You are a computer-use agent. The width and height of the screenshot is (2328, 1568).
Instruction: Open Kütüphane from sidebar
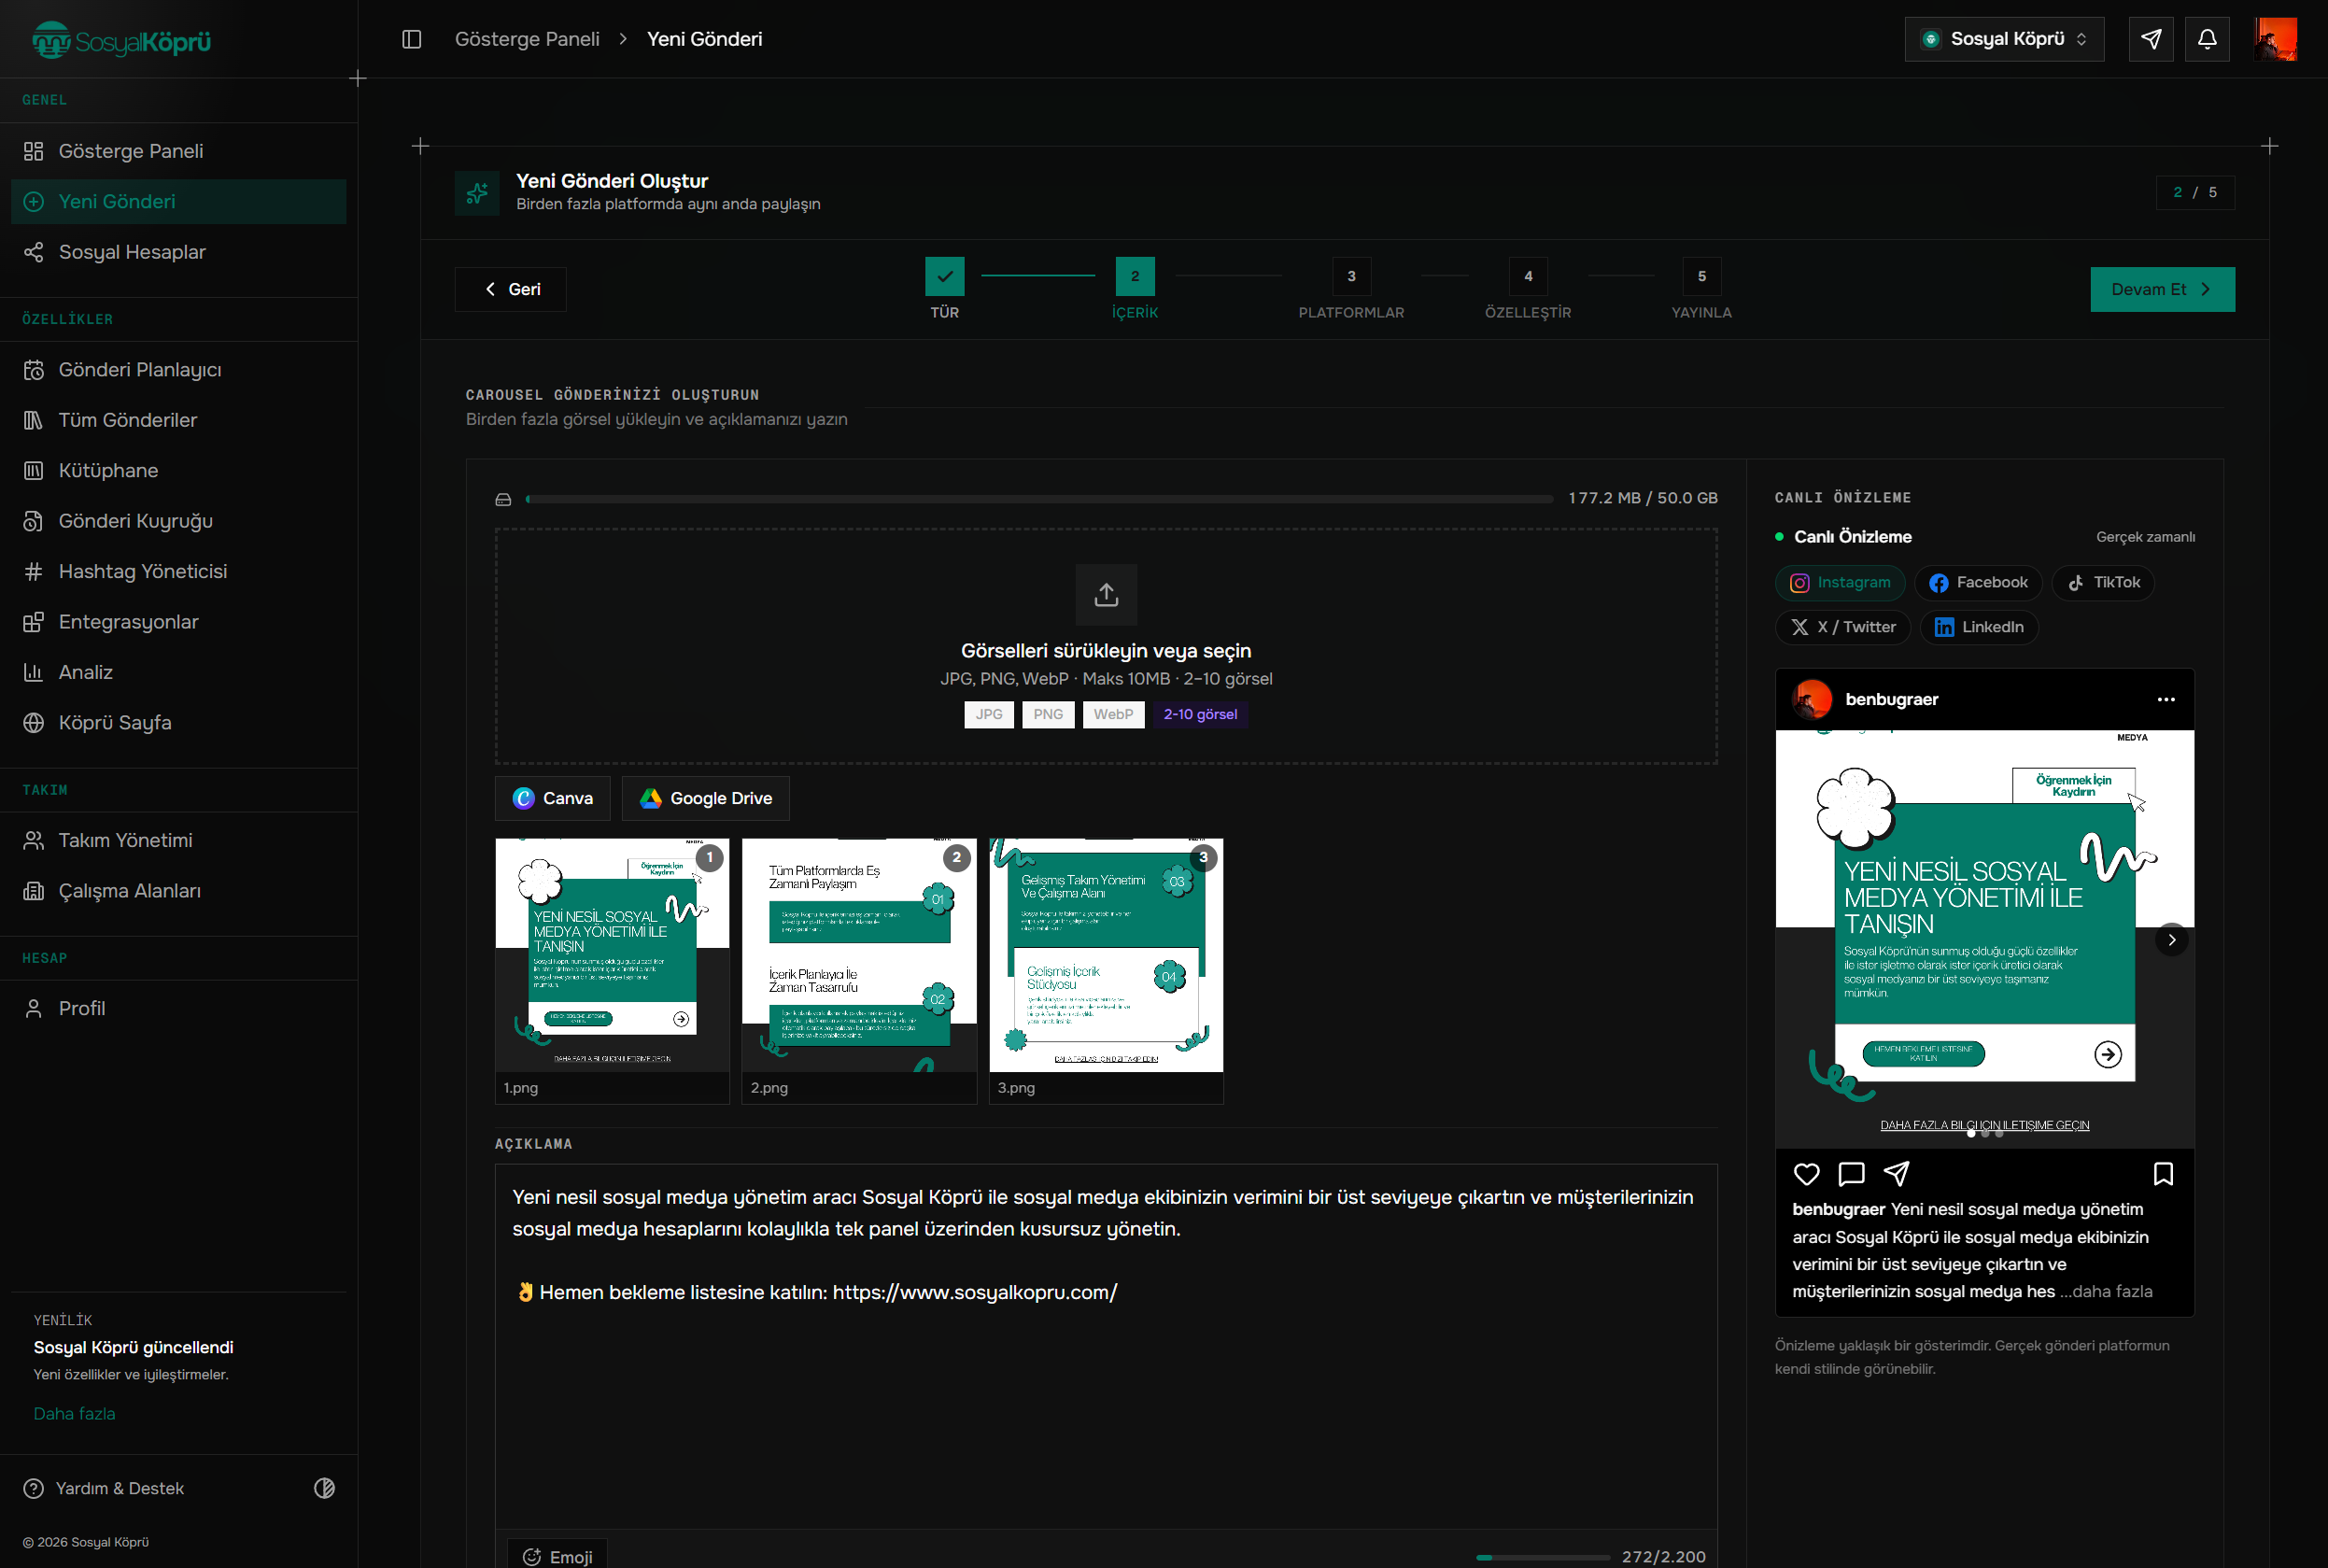[x=179, y=471]
